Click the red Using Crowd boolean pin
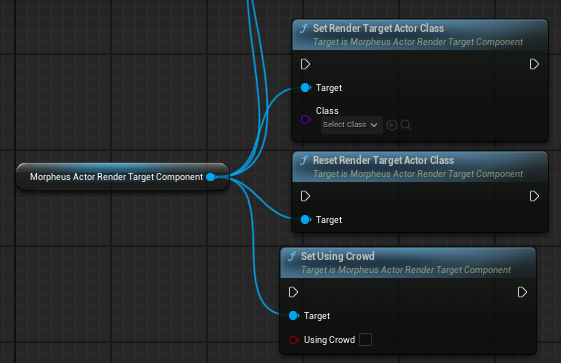 pos(294,340)
